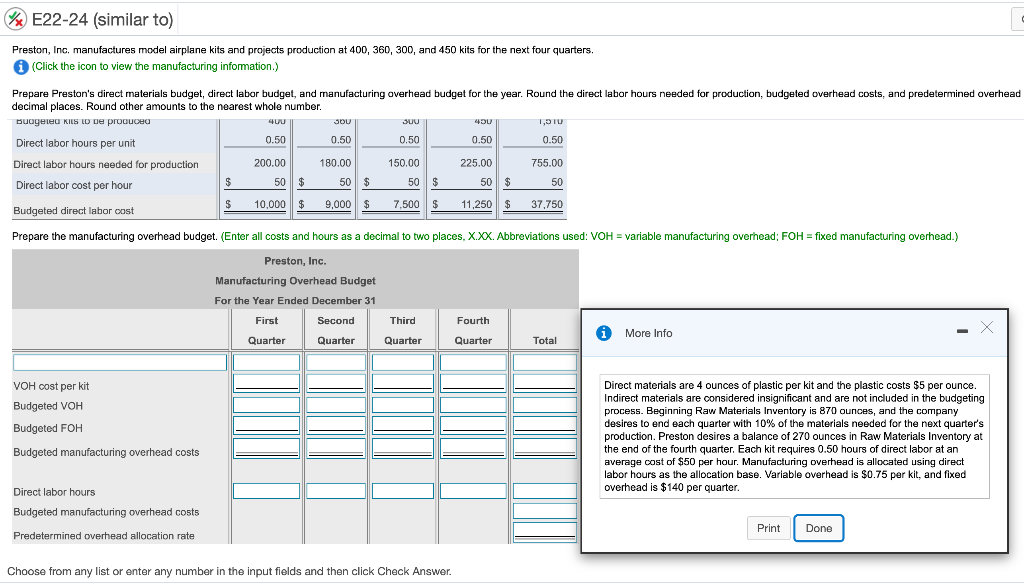
Task: Click Budgeted VOH First Quarter field
Action: click(266, 405)
